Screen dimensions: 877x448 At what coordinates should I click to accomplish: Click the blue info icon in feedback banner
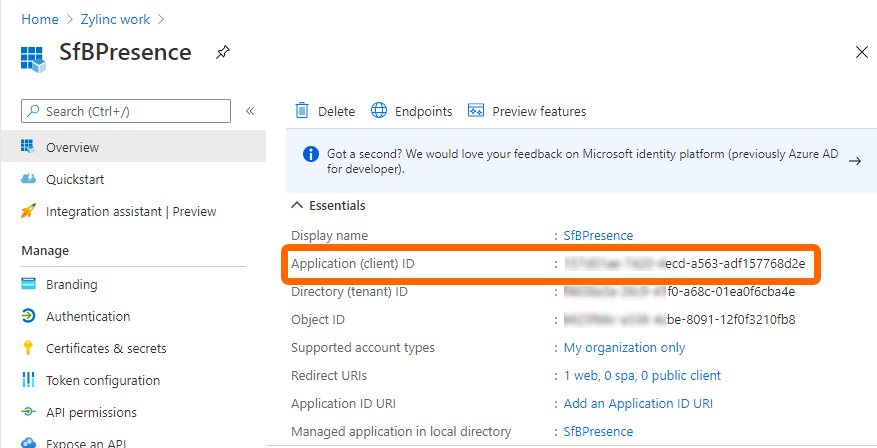[311, 154]
